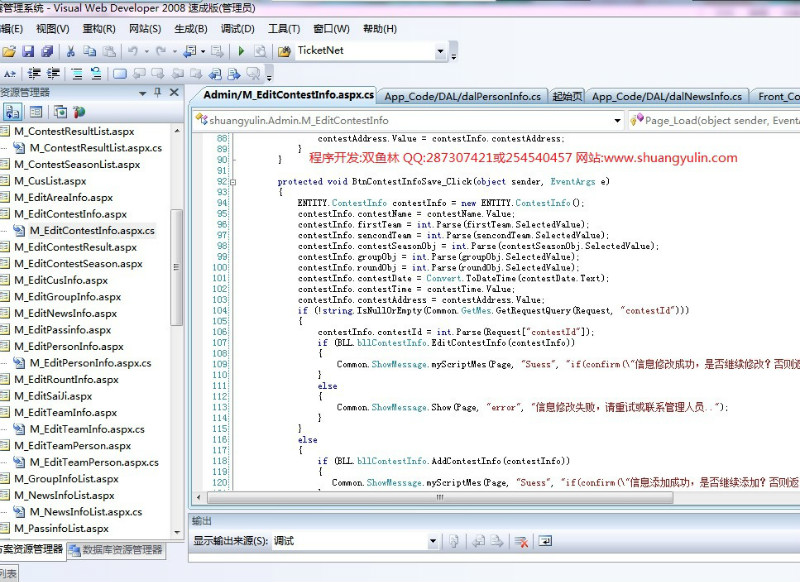Click Solution Explorer scroll up arrow

click(x=177, y=131)
